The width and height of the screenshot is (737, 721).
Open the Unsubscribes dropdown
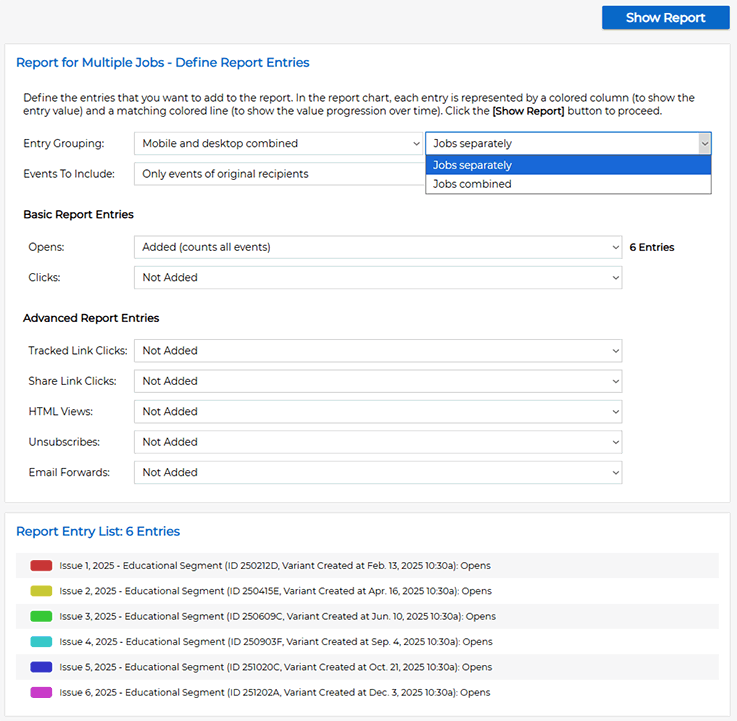pyautogui.click(x=377, y=442)
